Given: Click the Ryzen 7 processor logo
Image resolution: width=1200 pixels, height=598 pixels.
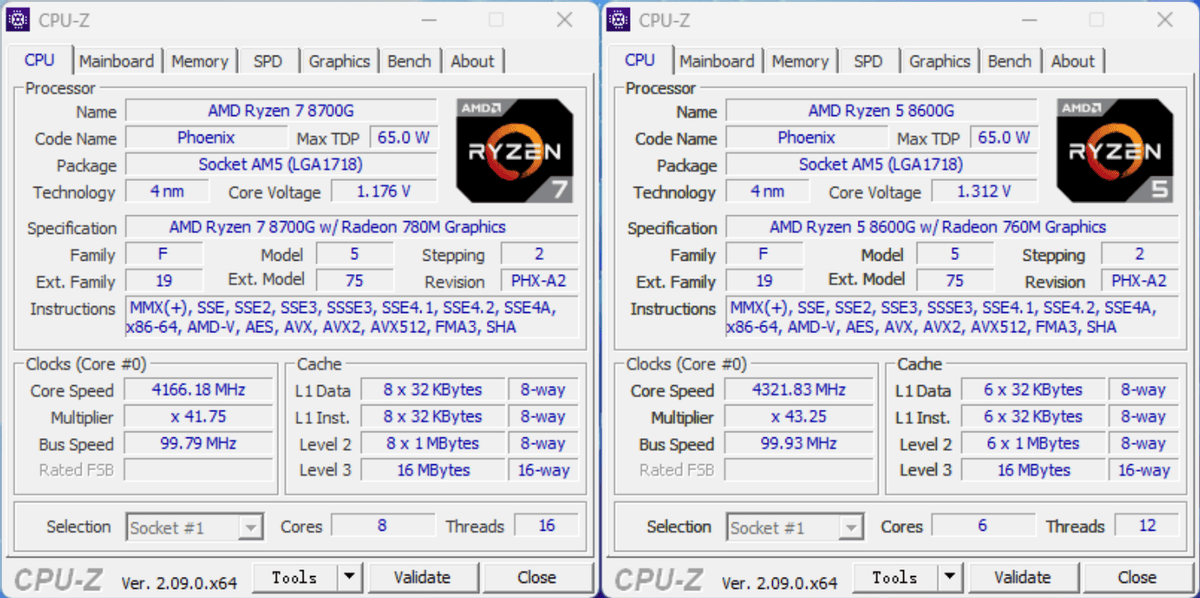Looking at the screenshot, I should 515,151.
